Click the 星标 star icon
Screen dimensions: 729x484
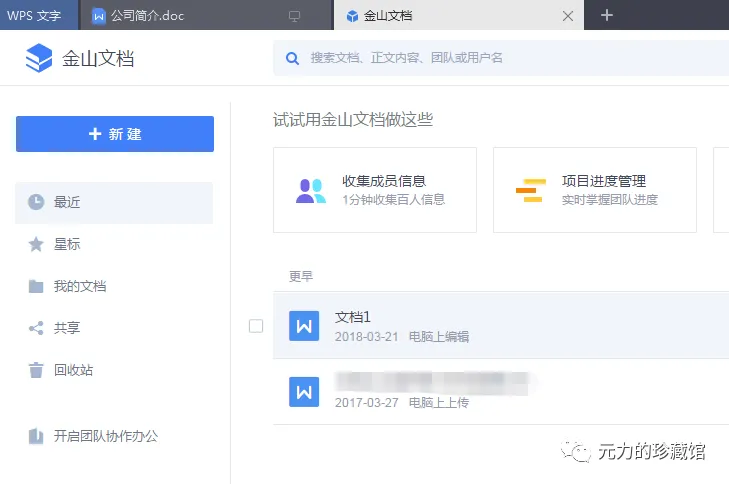[x=36, y=244]
